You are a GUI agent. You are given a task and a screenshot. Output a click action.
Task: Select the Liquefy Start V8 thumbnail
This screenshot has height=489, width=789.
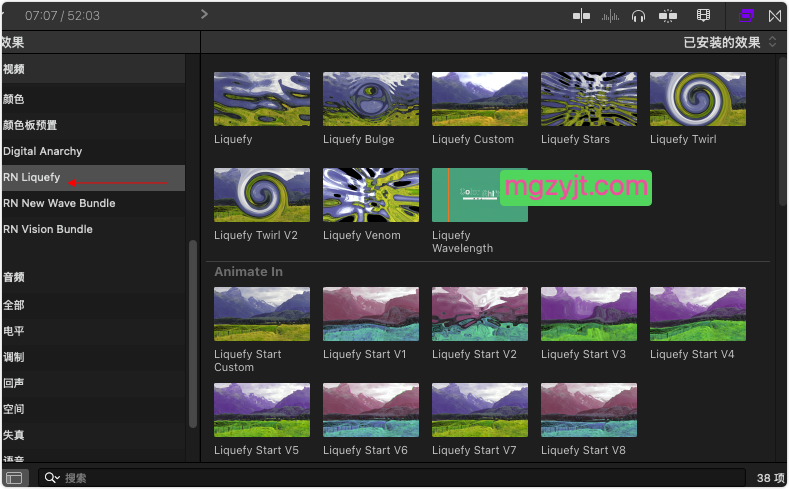pyautogui.click(x=589, y=410)
